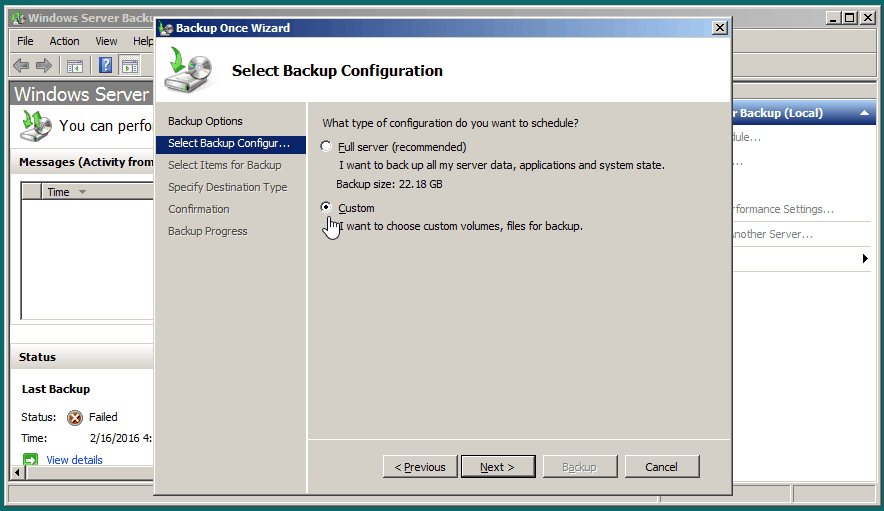The image size is (884, 511).
Task: Click the Windows Server Backup header icon
Action: tap(35, 125)
